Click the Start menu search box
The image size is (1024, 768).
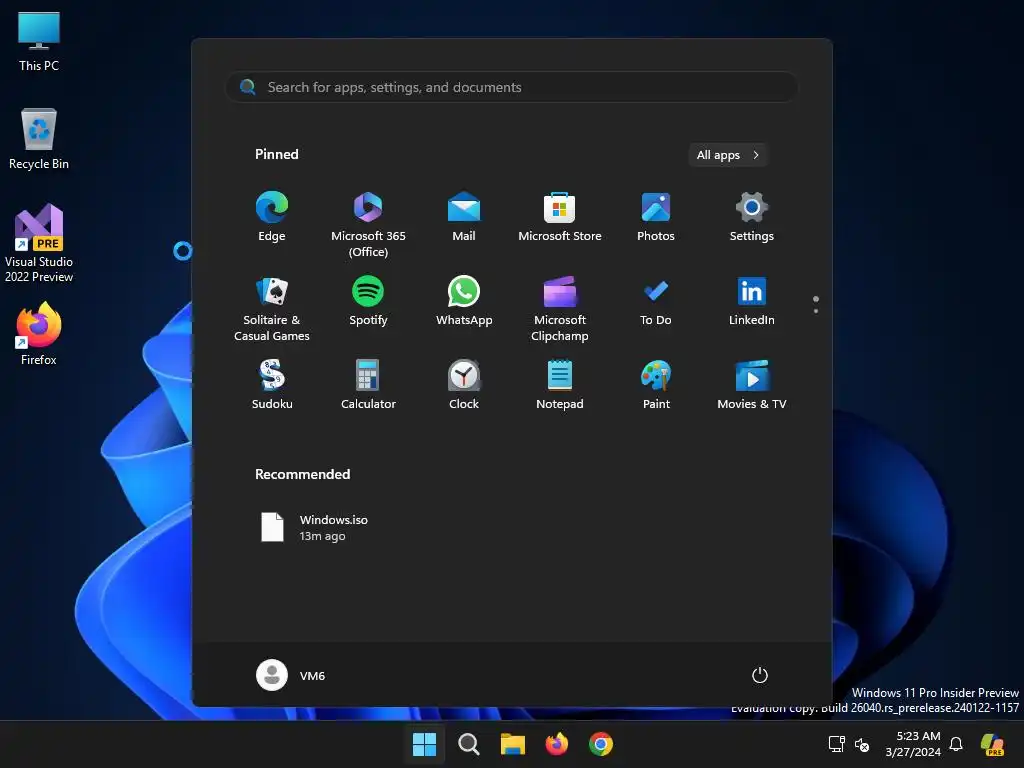(x=511, y=87)
